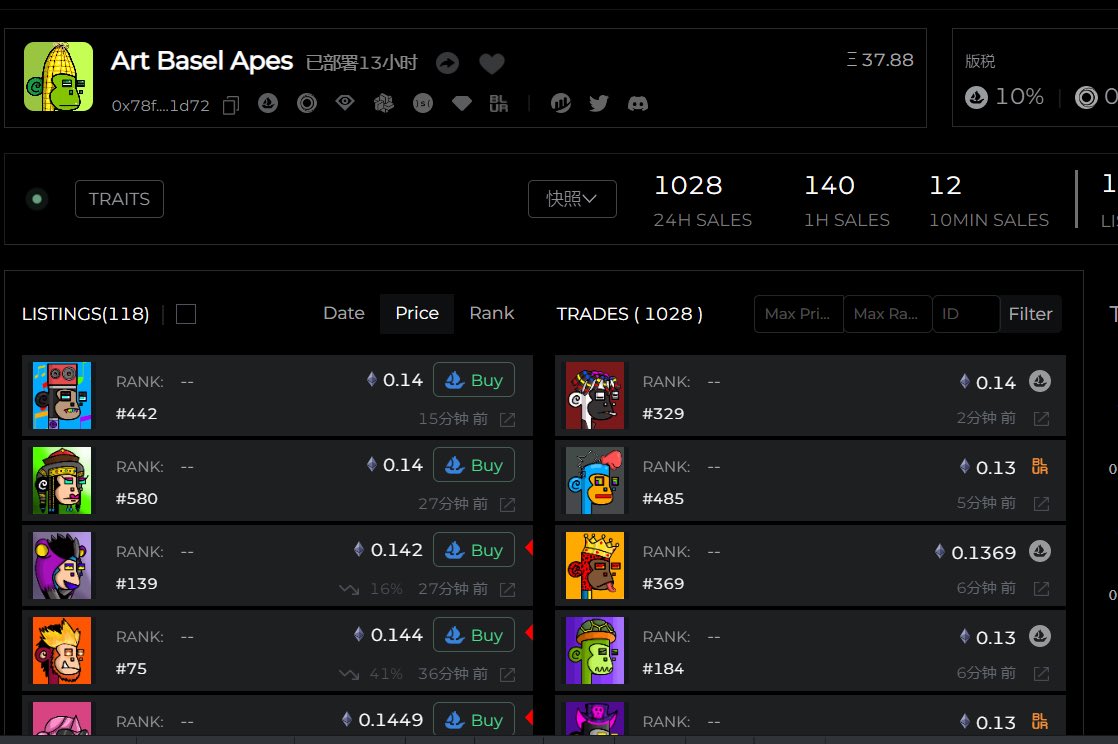Open external link for trade #369
1118x744 pixels.
tap(1041, 588)
